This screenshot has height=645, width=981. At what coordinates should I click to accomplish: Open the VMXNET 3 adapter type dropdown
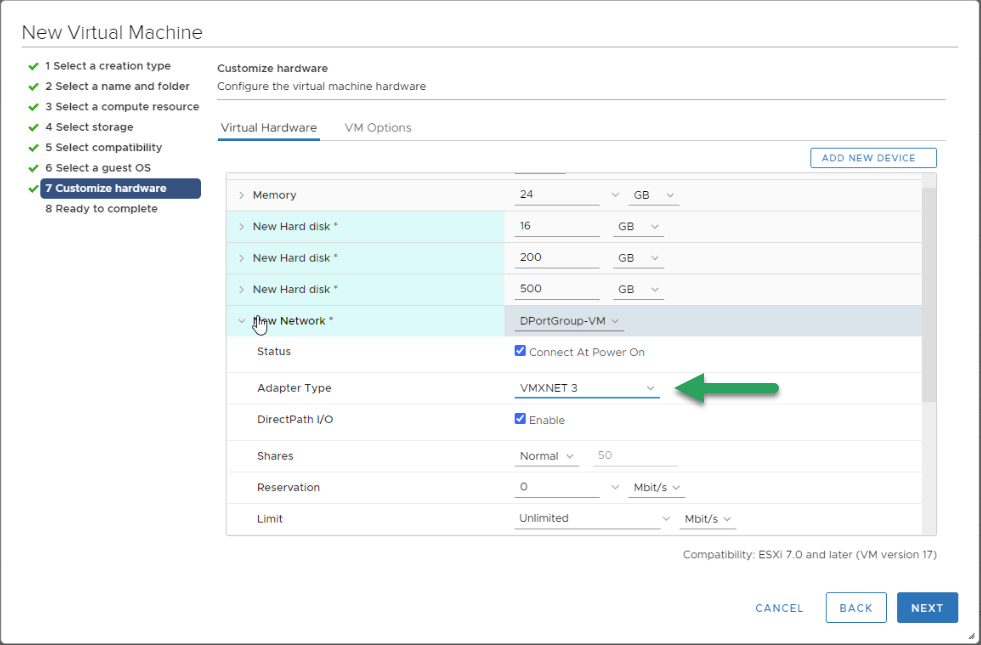(x=587, y=388)
